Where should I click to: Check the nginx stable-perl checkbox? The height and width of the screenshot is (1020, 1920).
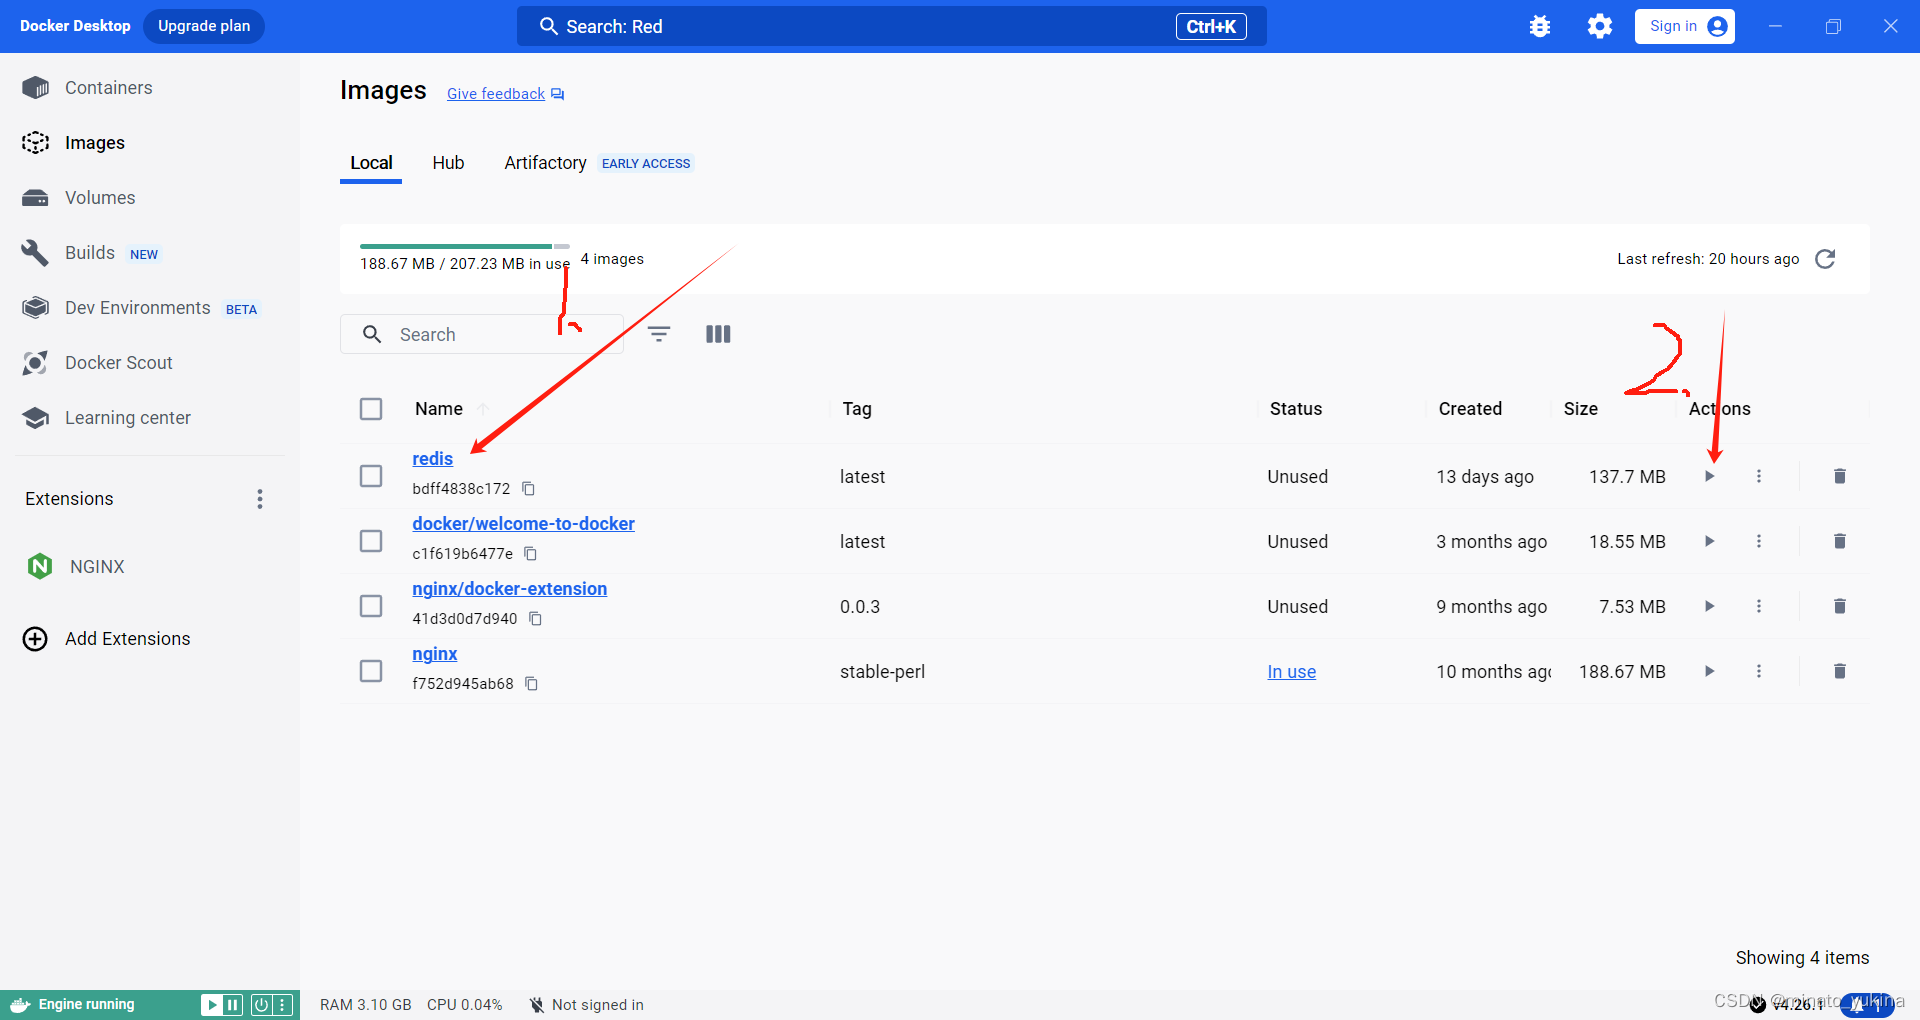371,671
